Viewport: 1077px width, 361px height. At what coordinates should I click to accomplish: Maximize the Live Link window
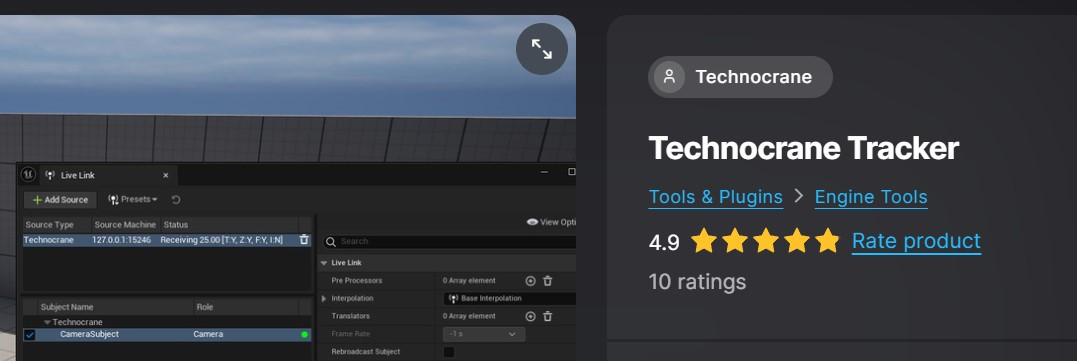tap(571, 172)
